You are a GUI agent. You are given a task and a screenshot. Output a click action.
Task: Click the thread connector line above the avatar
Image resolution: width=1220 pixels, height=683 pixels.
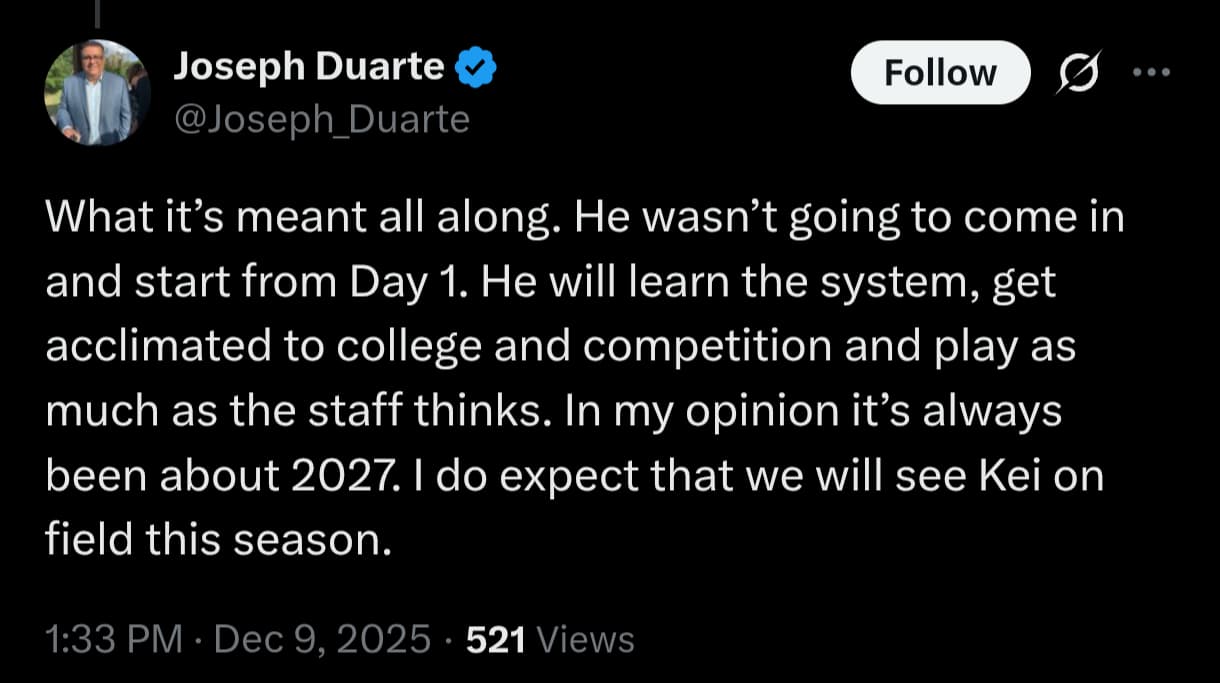point(97,12)
